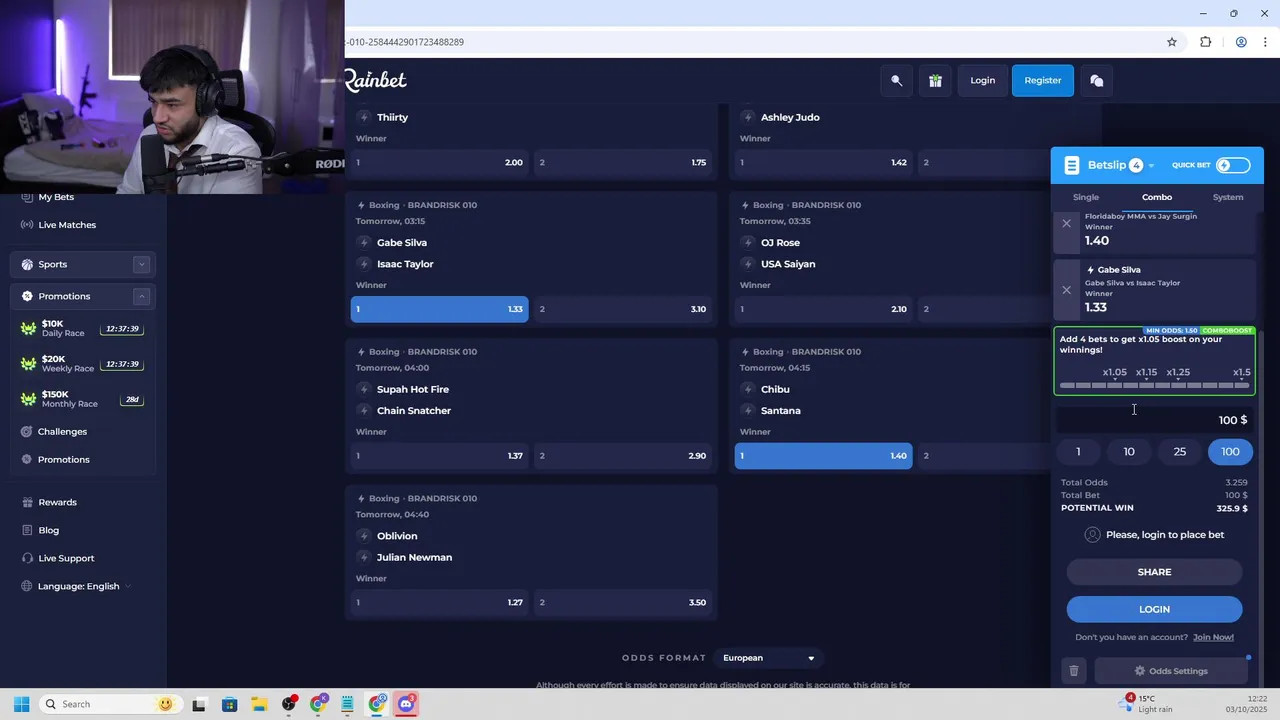The width and height of the screenshot is (1280, 720).
Task: Click the Register button
Action: pyautogui.click(x=1043, y=81)
